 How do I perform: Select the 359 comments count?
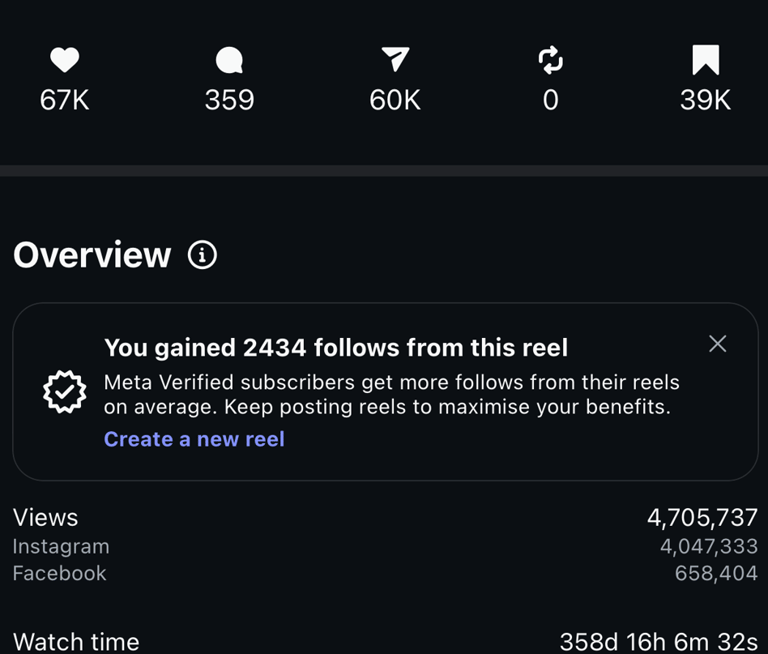[x=229, y=100]
